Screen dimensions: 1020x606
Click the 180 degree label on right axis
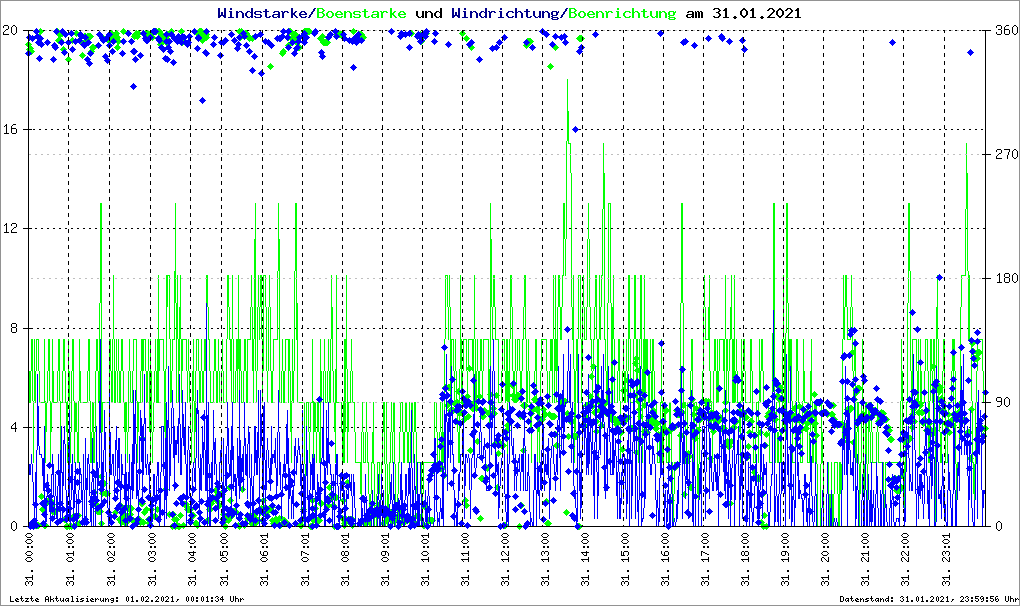[x=1003, y=279]
